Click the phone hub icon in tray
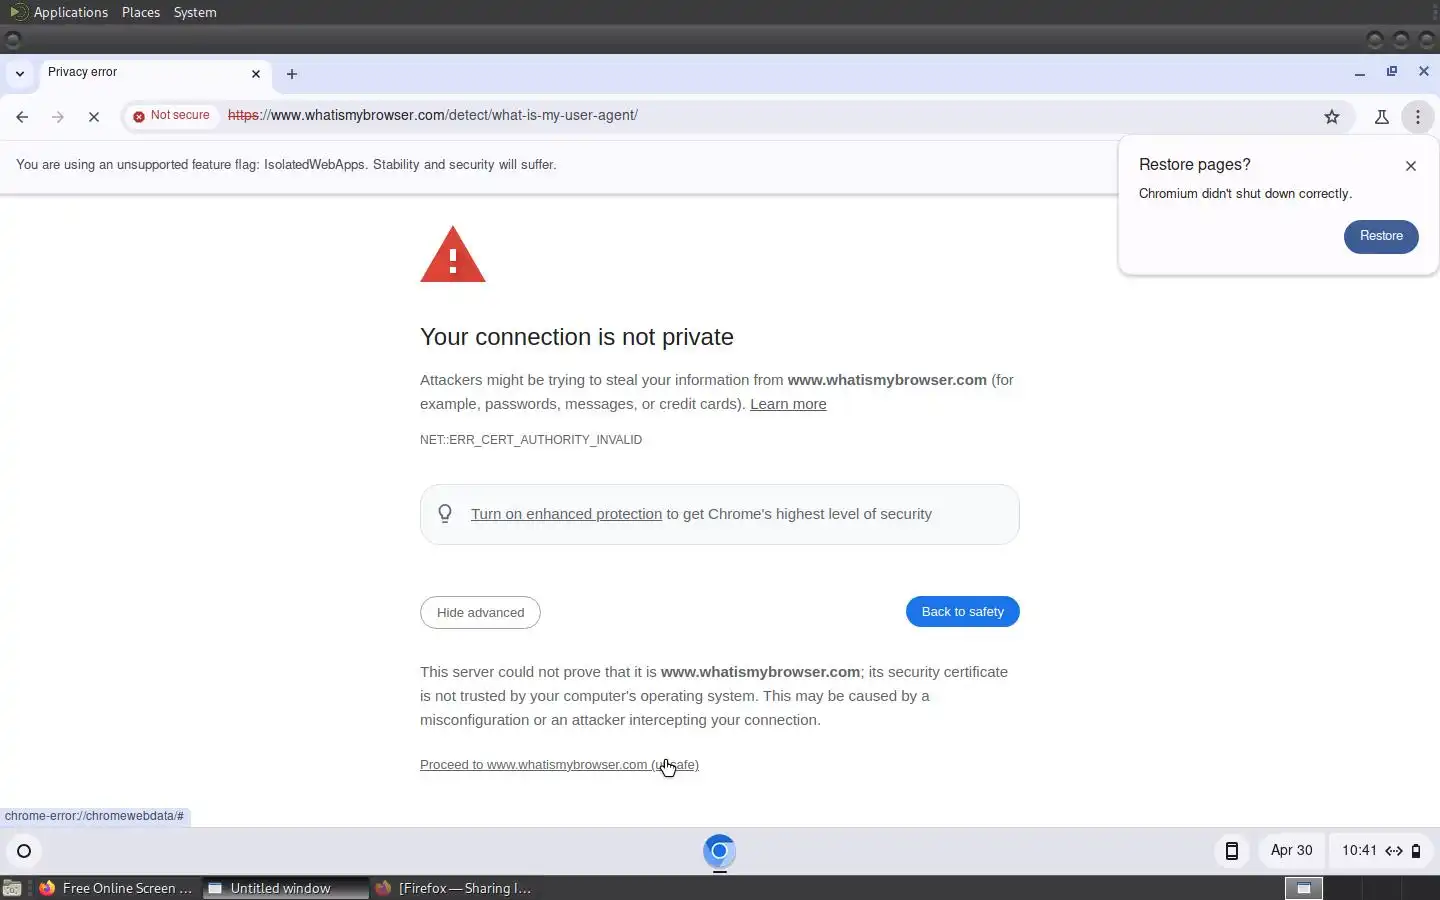The width and height of the screenshot is (1440, 900). coord(1232,851)
